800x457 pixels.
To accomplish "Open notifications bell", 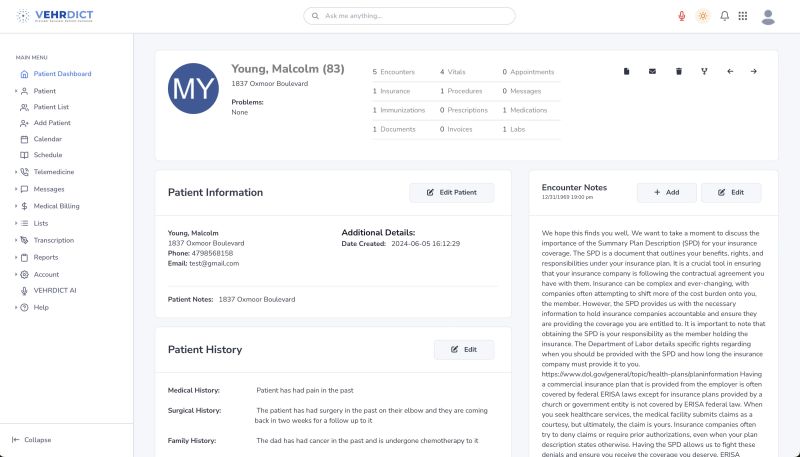I will tap(723, 16).
